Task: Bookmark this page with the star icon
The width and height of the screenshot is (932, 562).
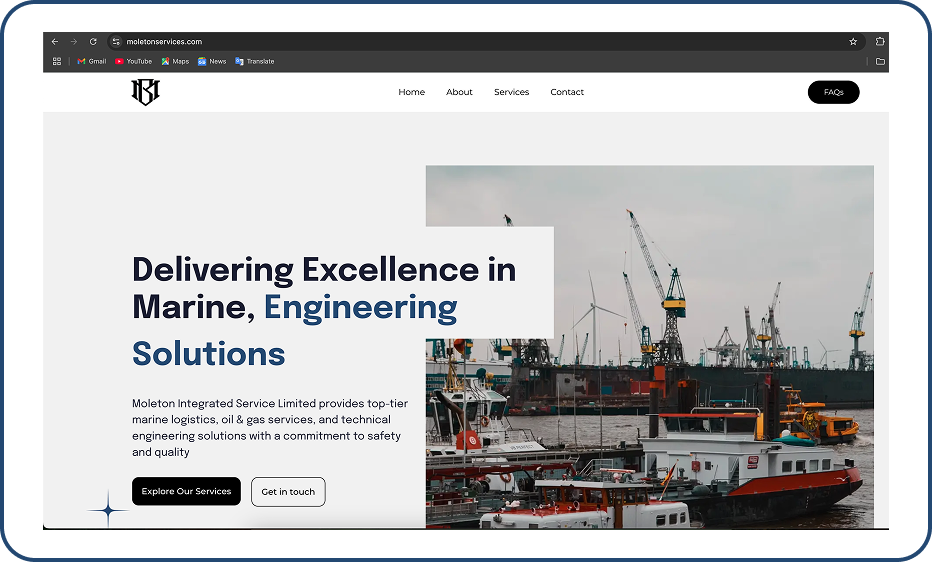Action: point(853,42)
